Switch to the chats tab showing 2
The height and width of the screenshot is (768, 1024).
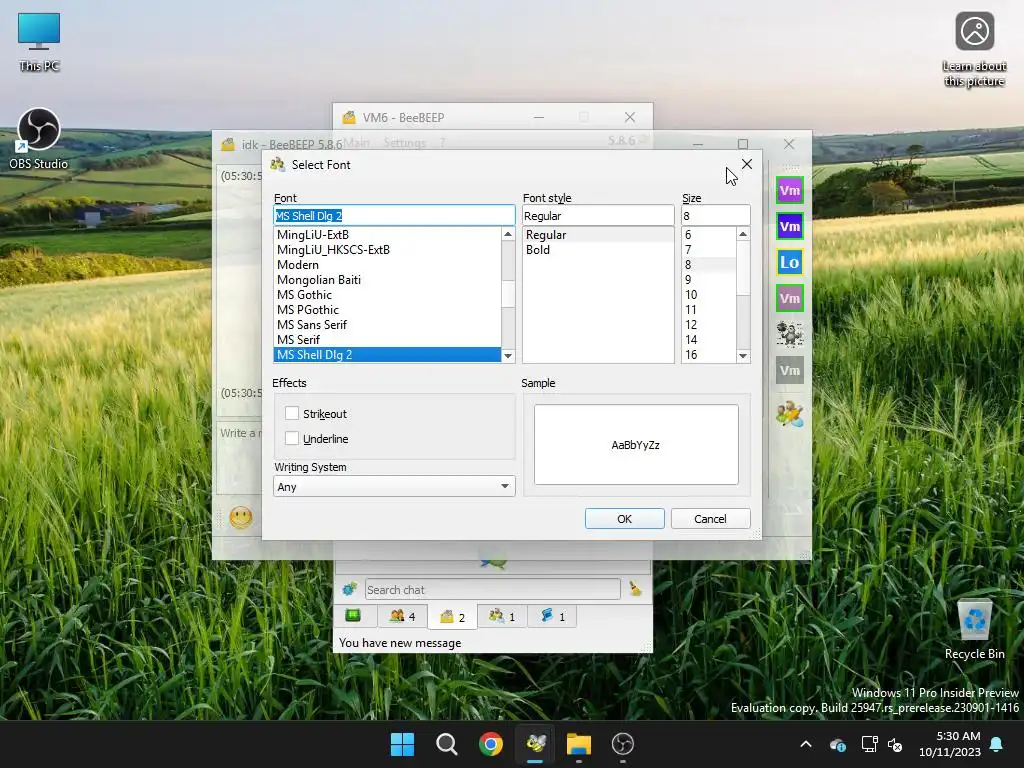point(452,616)
